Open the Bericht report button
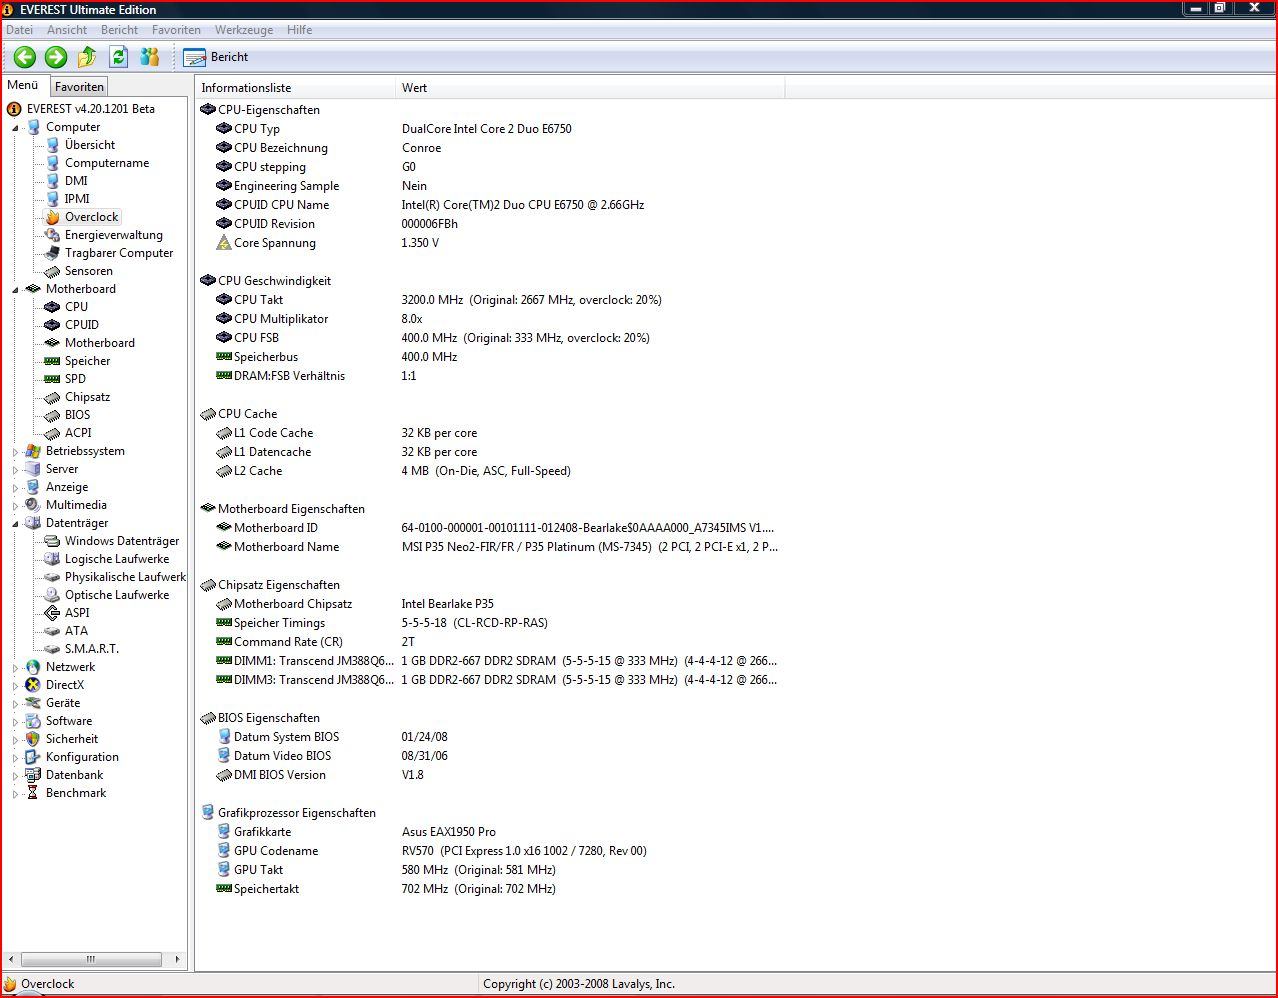1278x998 pixels. [217, 57]
